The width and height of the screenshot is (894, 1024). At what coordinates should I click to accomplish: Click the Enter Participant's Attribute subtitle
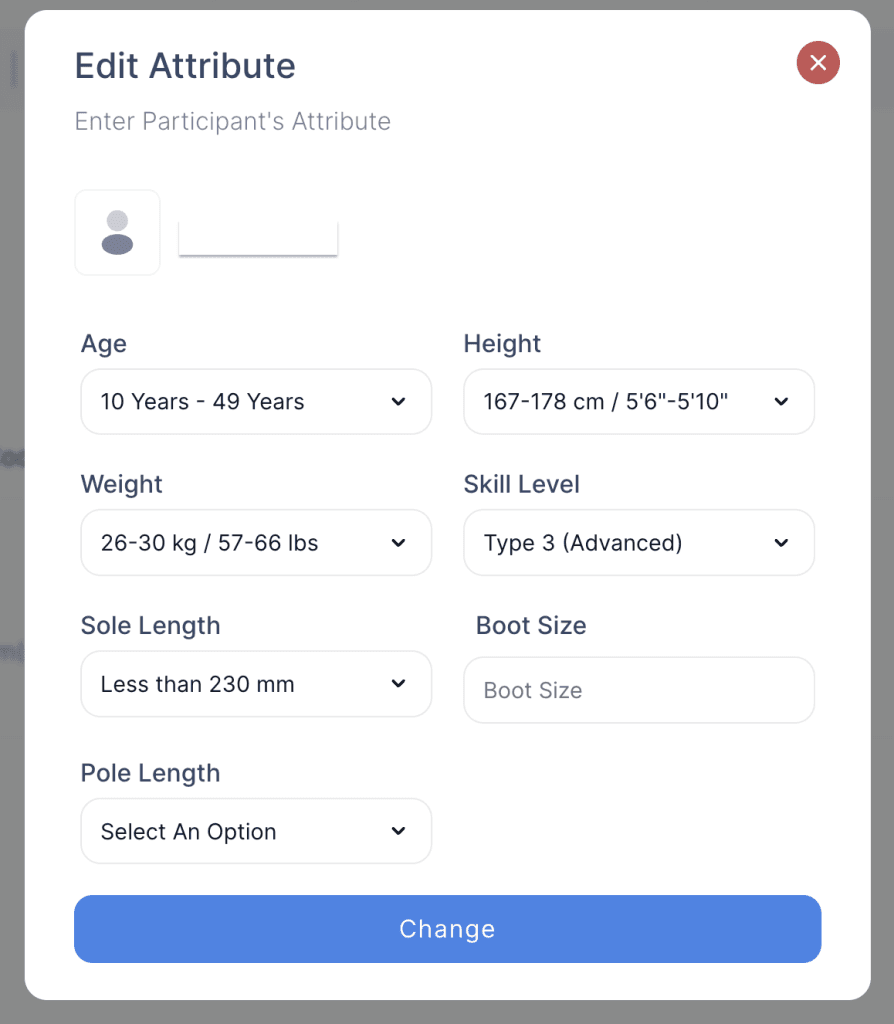point(232,122)
